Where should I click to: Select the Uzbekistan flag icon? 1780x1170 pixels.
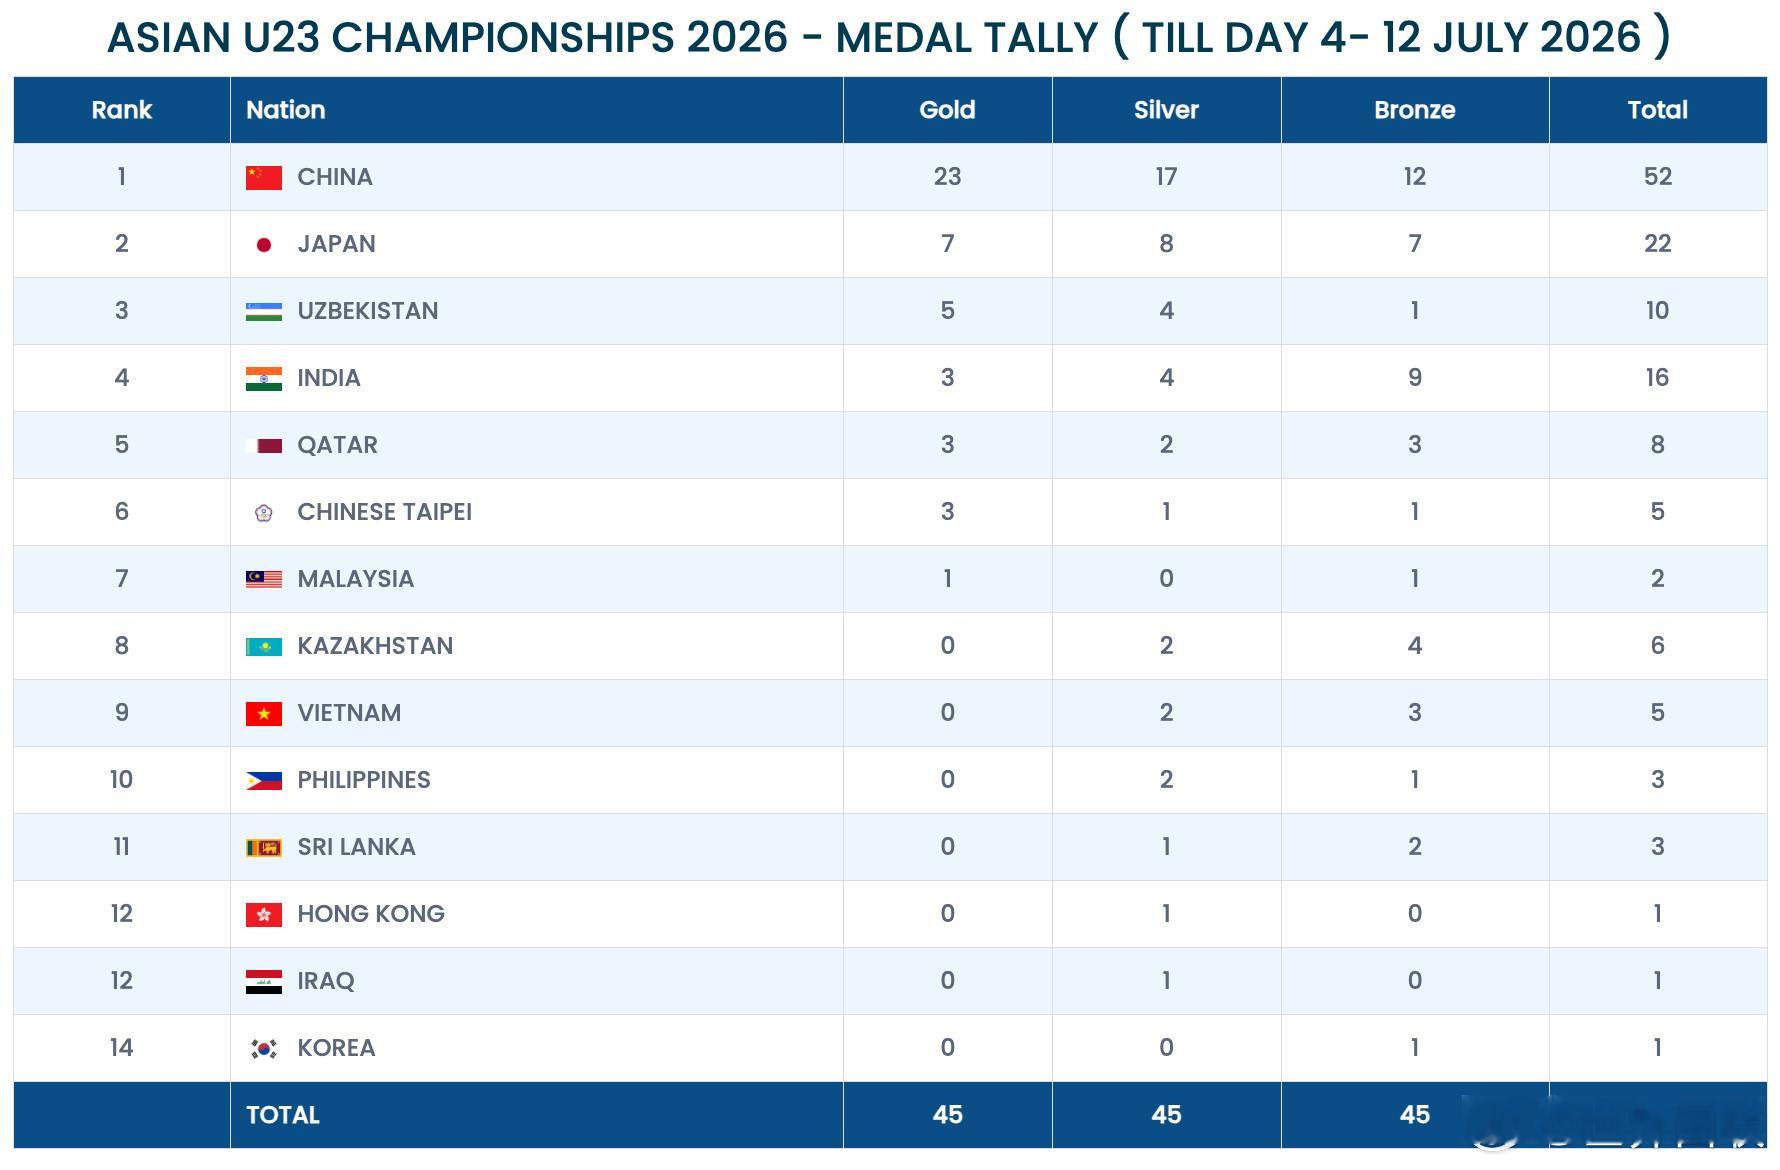(264, 312)
